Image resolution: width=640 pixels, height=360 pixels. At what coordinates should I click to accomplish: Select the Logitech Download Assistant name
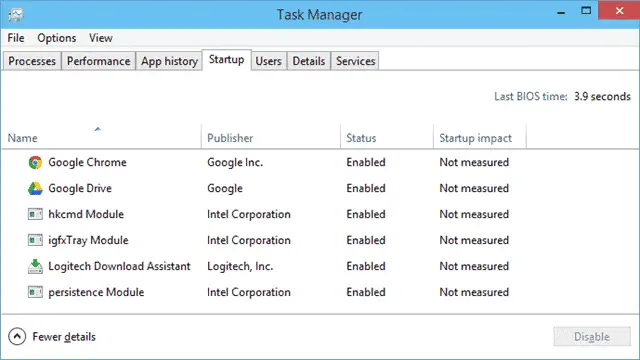[x=119, y=266]
